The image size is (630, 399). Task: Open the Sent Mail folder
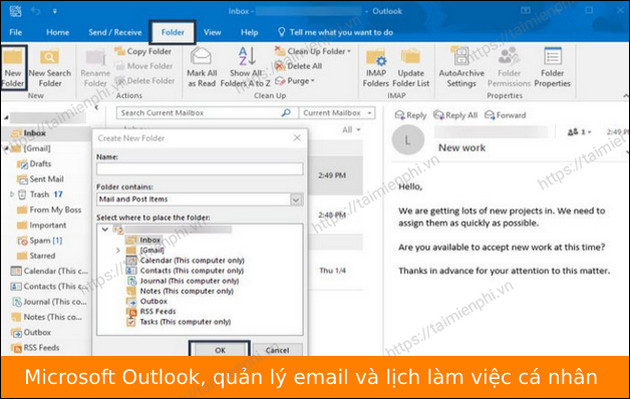(x=40, y=179)
